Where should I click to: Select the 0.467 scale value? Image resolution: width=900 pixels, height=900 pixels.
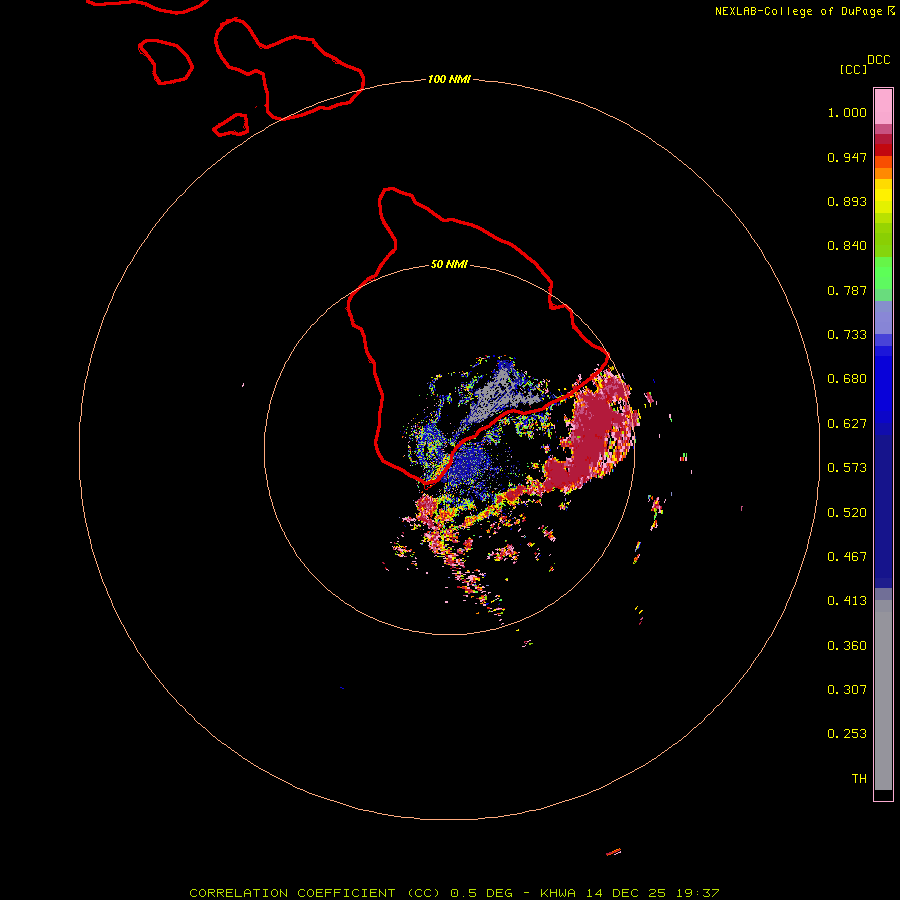pos(847,557)
